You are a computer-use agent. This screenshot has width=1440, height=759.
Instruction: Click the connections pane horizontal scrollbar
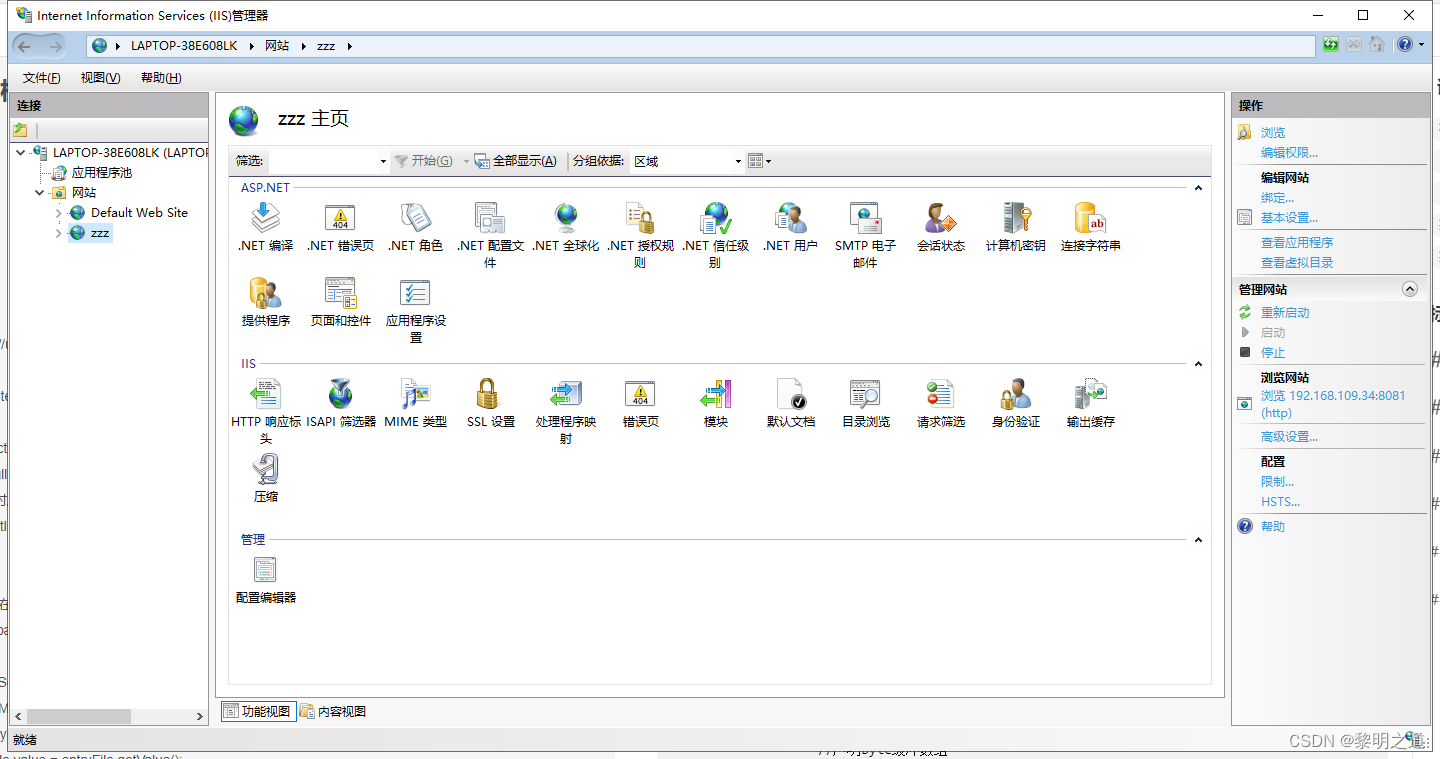click(108, 716)
